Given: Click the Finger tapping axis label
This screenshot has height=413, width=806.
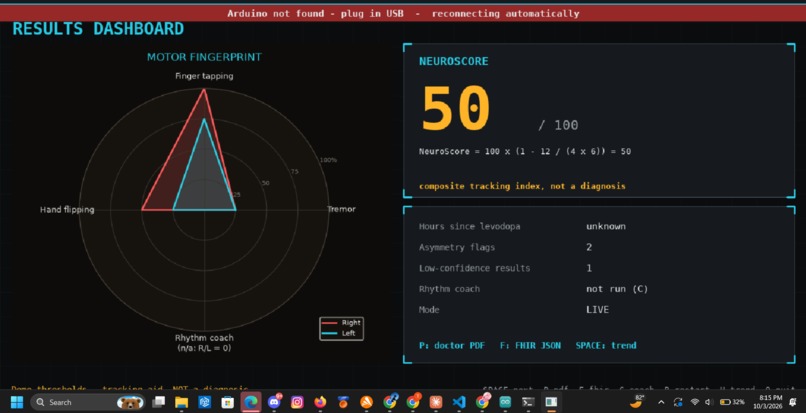Looking at the screenshot, I should pos(204,76).
